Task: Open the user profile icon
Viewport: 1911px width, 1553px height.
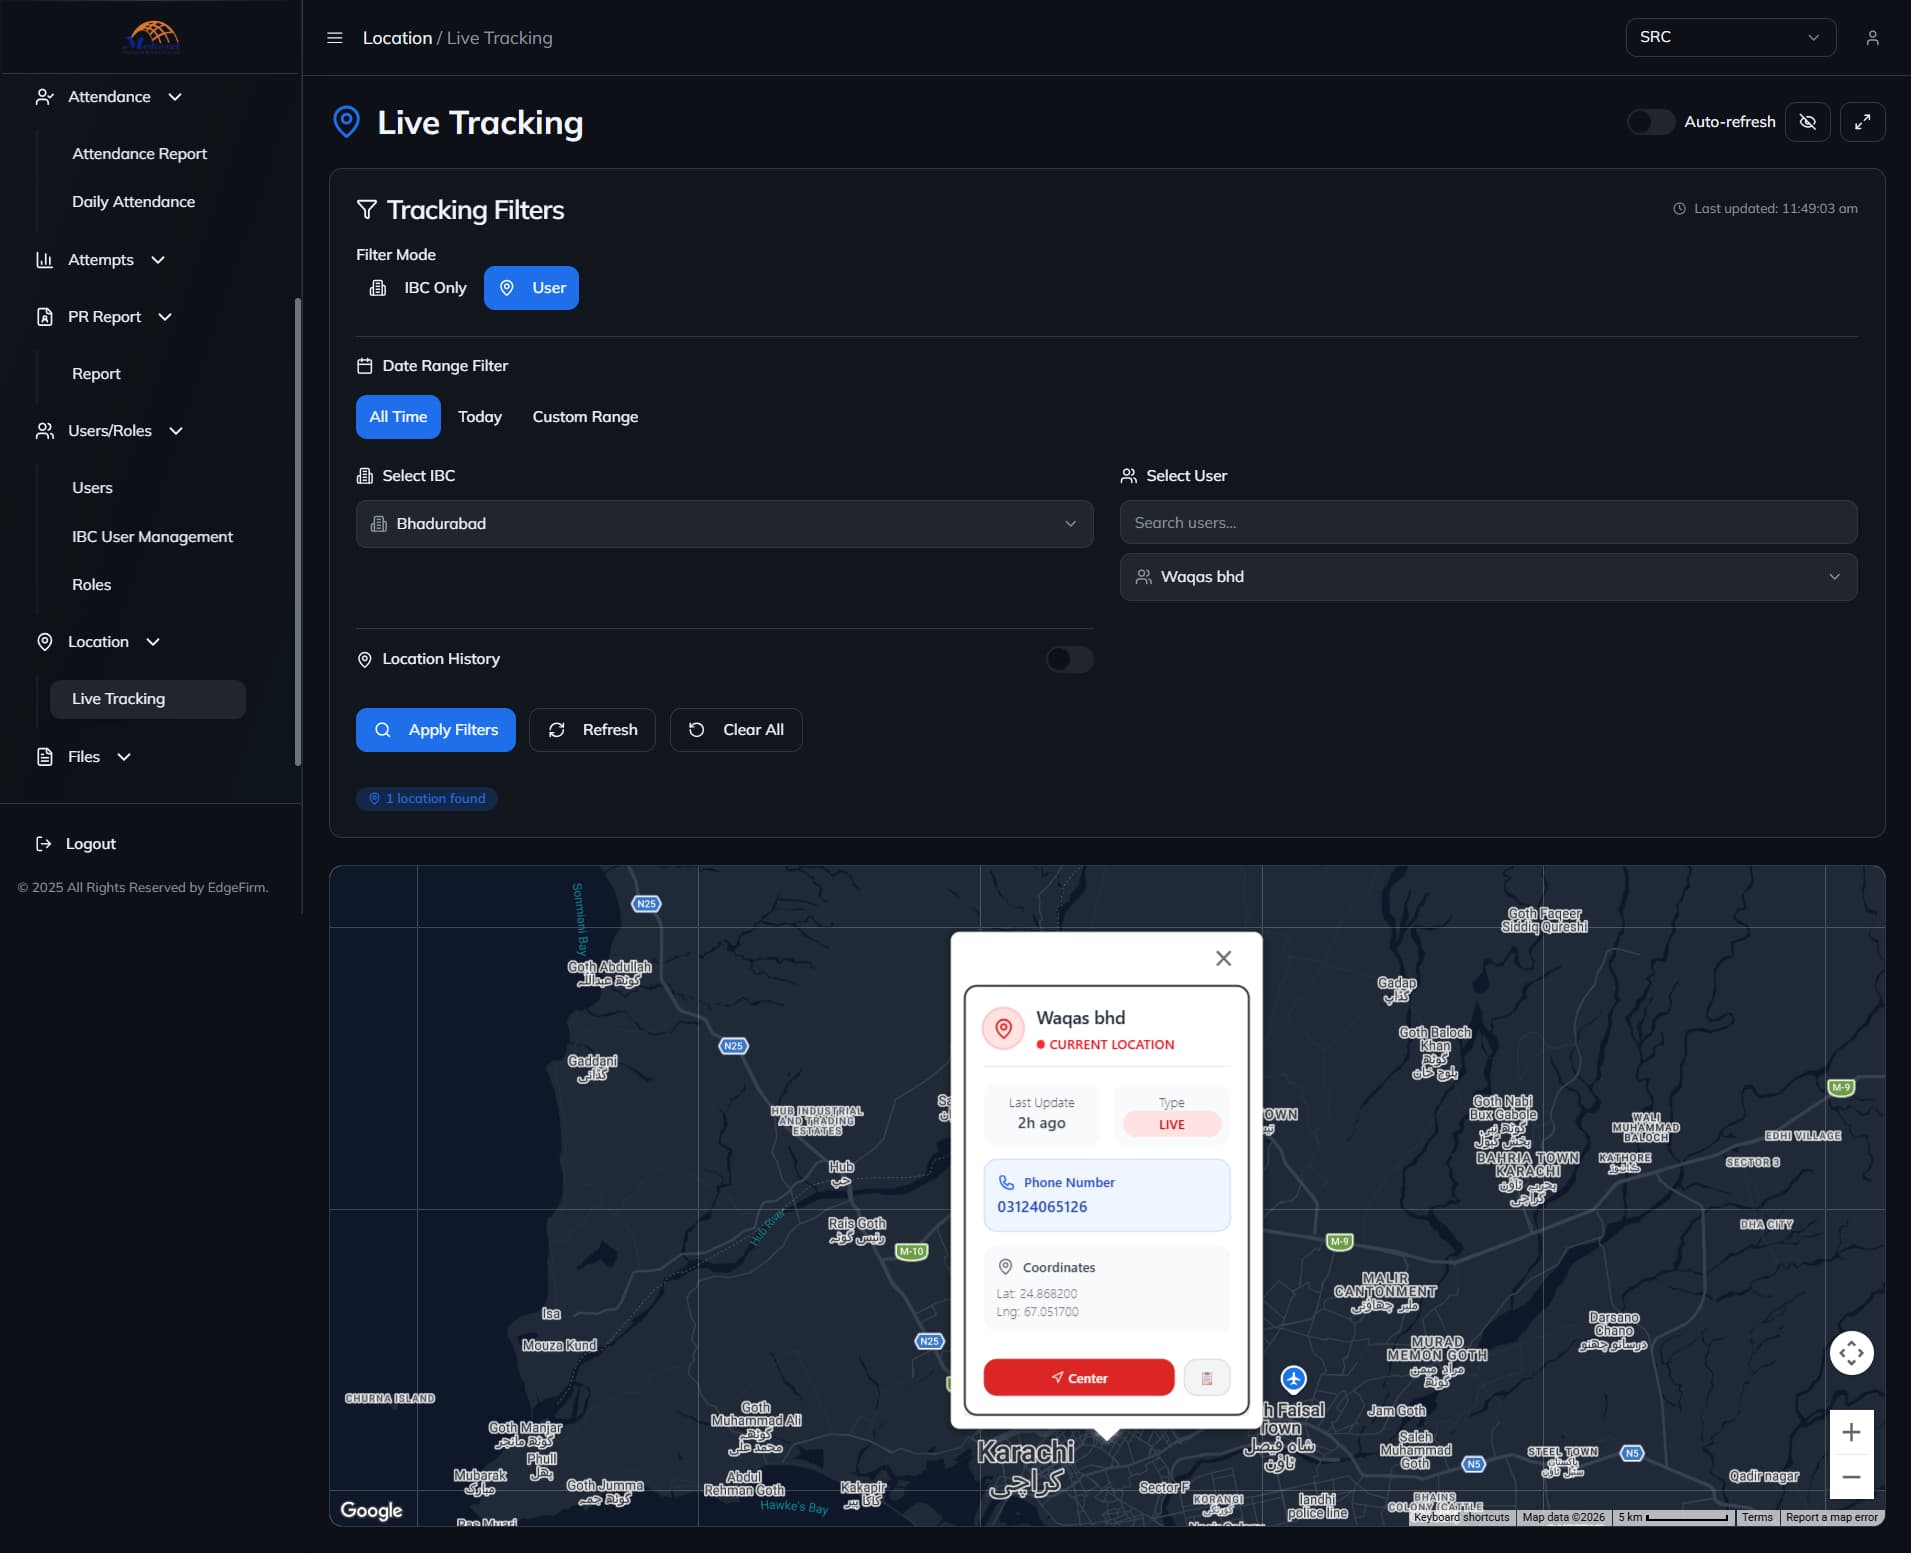Action: click(x=1872, y=38)
